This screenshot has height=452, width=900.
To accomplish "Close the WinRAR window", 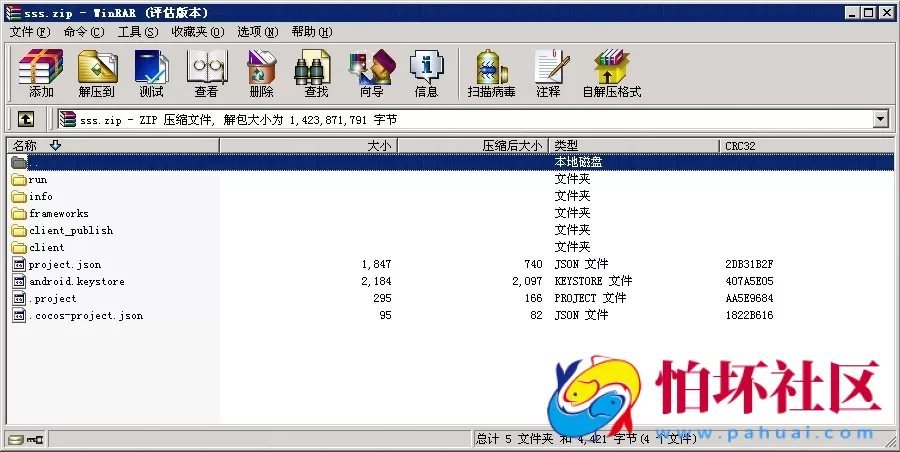I will tap(886, 13).
